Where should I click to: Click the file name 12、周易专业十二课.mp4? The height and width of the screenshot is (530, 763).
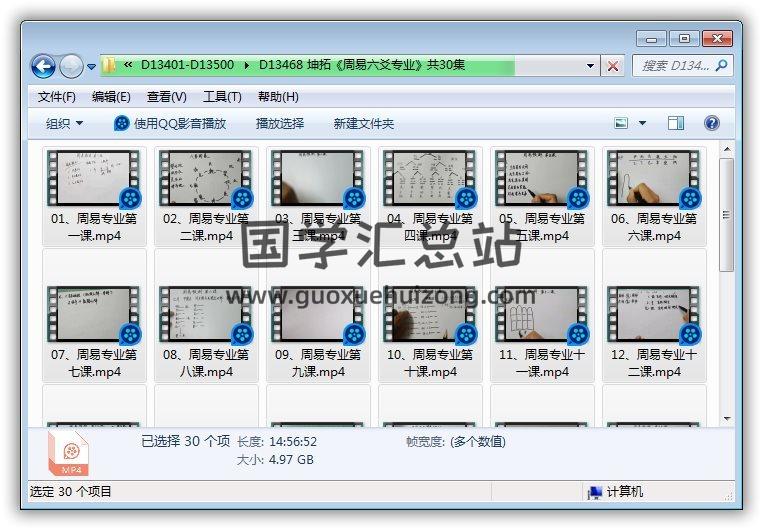click(x=654, y=363)
